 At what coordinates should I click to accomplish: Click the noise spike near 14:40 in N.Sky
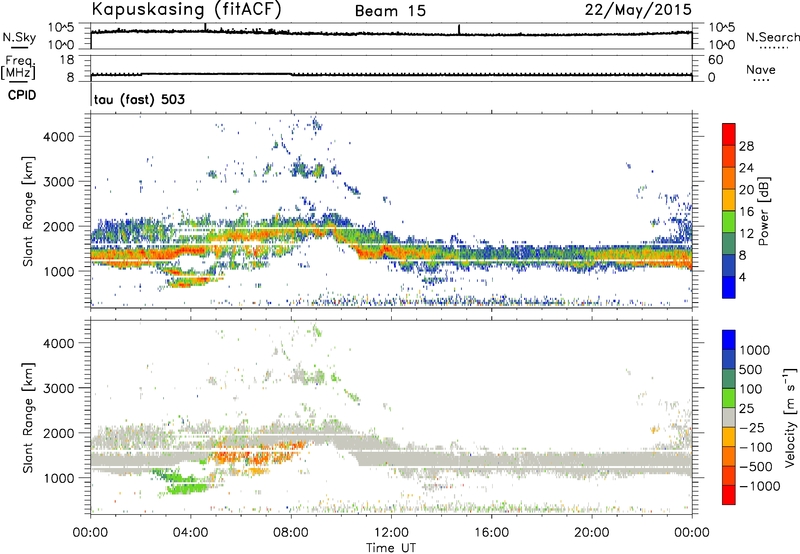click(x=459, y=30)
